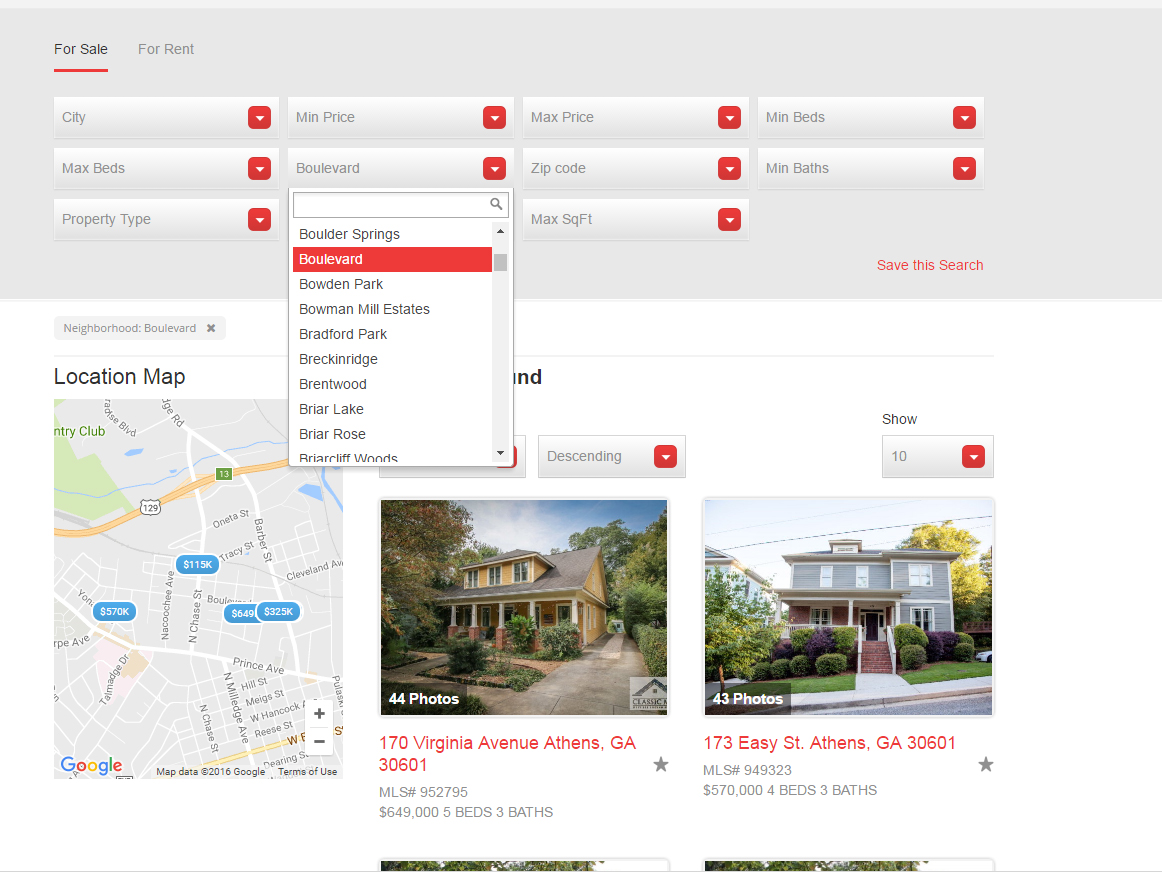Click the magnifier icon in neighborhood search box
This screenshot has height=872, width=1162.
[497, 203]
